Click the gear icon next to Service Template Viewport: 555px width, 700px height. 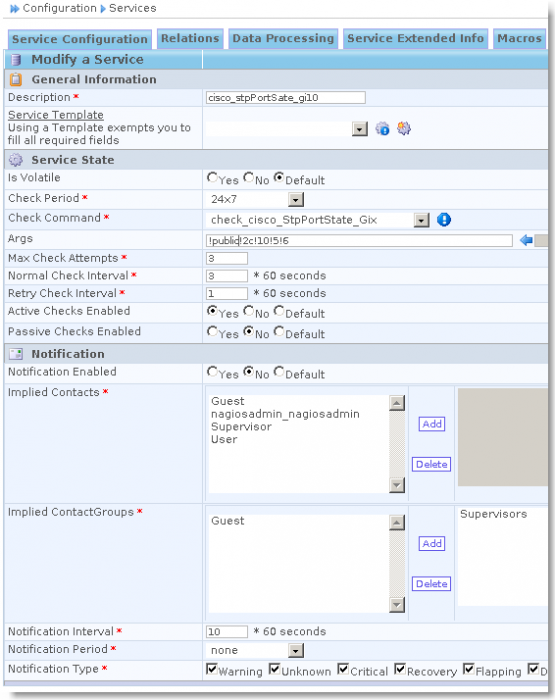tap(404, 129)
